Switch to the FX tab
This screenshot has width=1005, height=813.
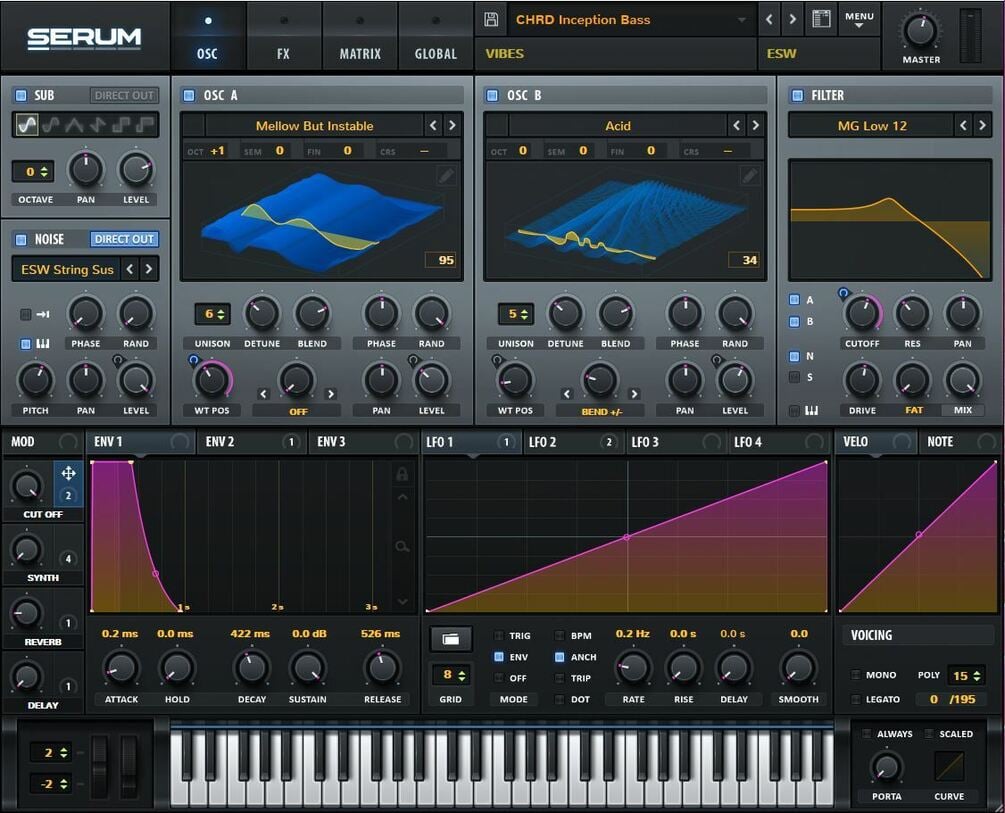click(x=283, y=38)
